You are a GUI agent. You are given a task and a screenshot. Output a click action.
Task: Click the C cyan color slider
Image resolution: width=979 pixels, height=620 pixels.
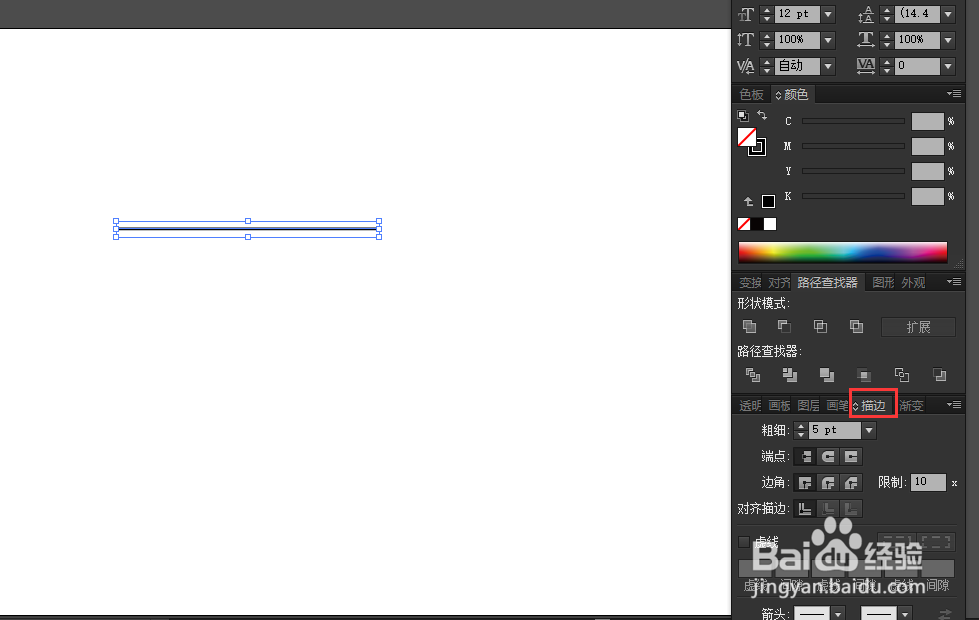854,121
